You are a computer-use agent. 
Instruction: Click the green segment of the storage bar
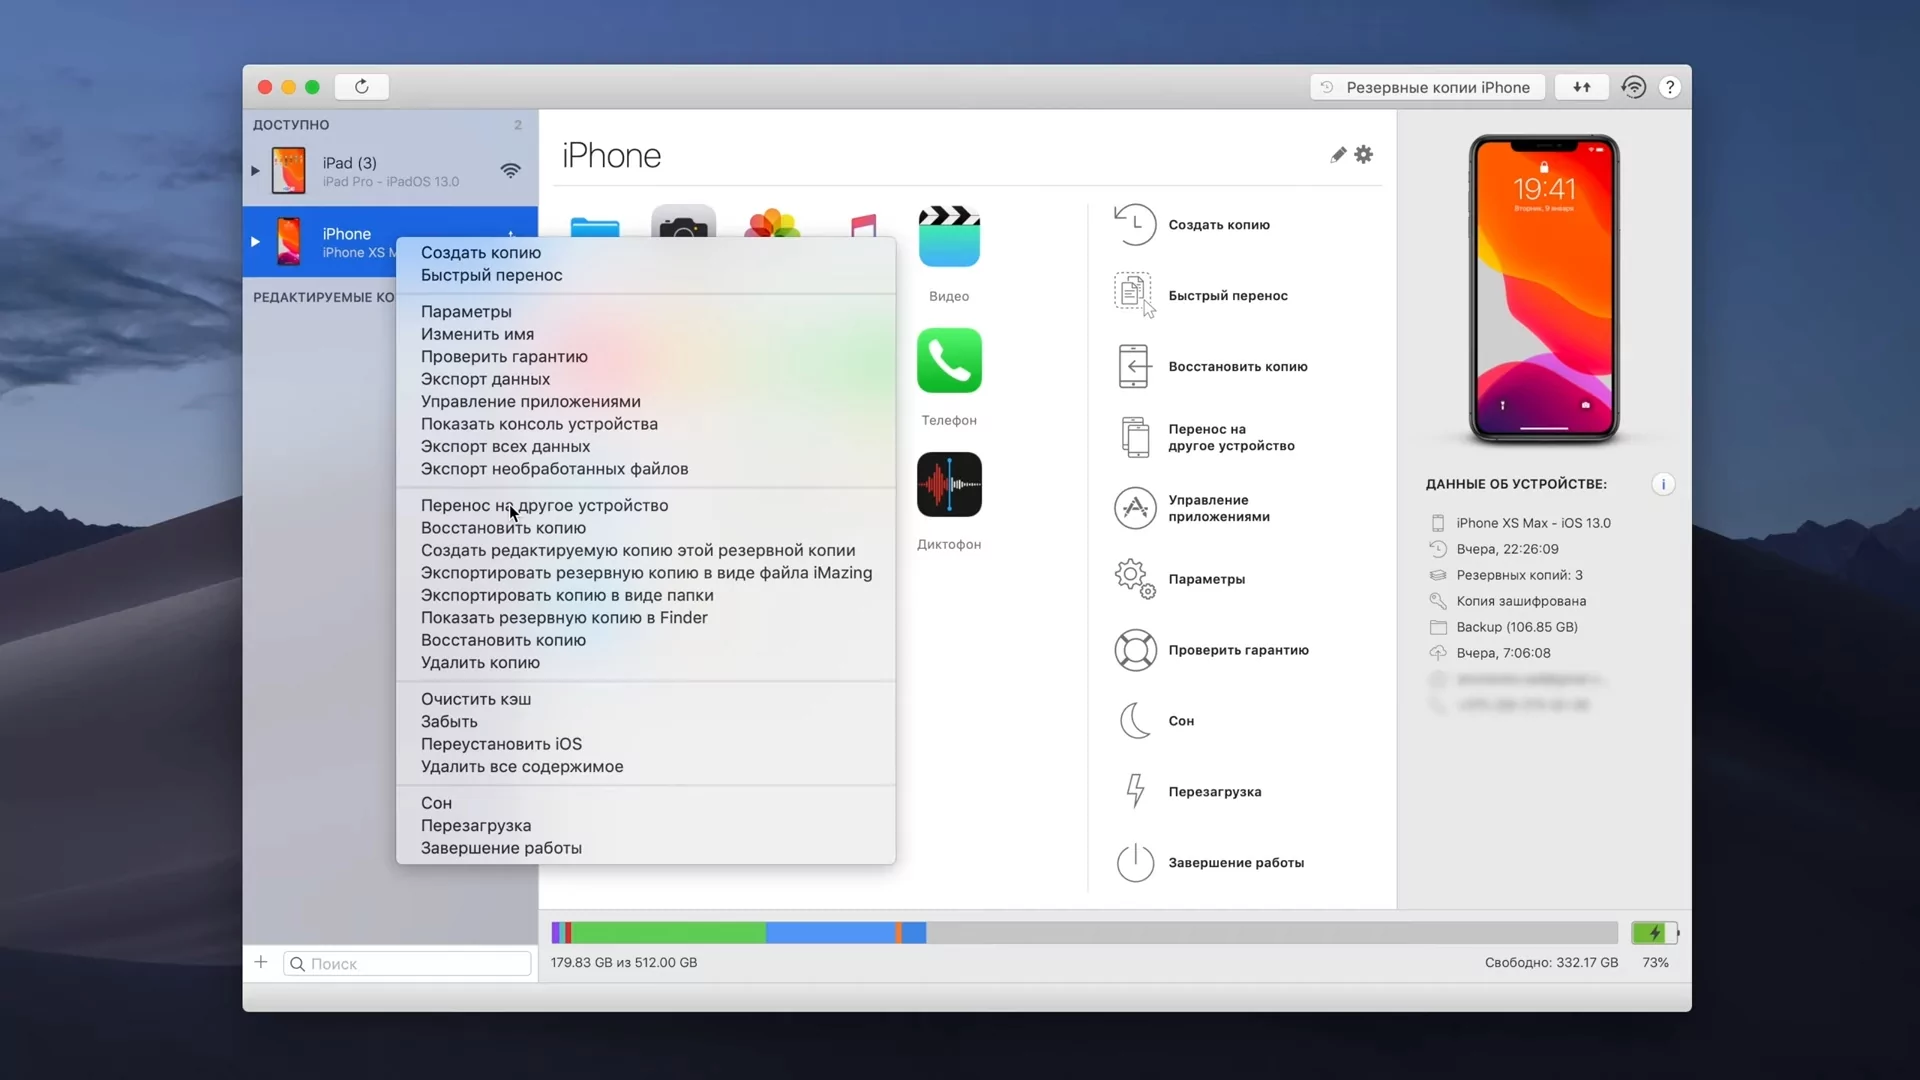668,933
